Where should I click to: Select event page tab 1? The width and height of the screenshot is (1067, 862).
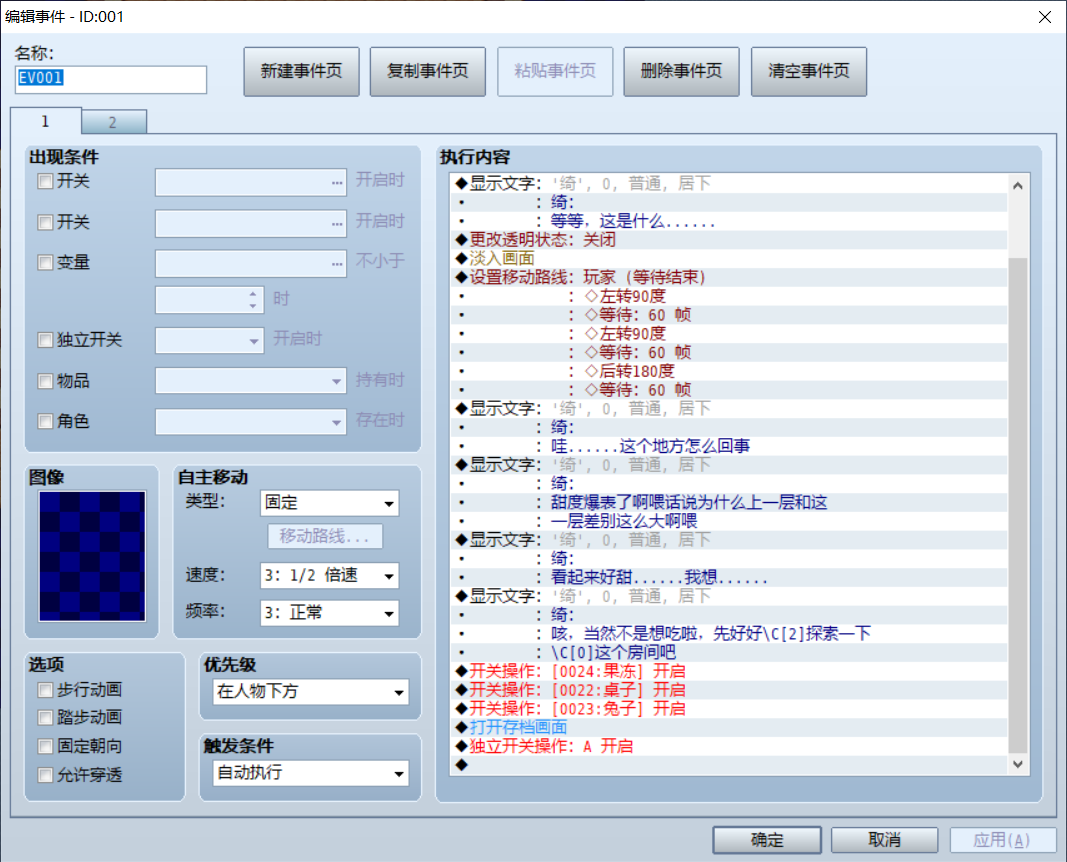pos(46,121)
